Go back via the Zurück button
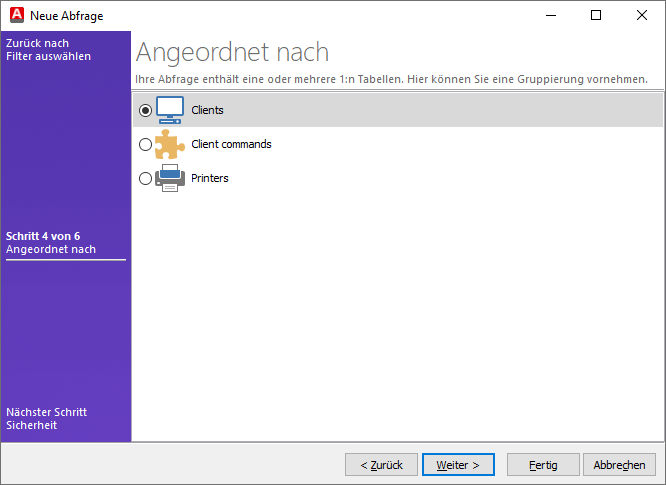666x485 pixels. pos(381,465)
